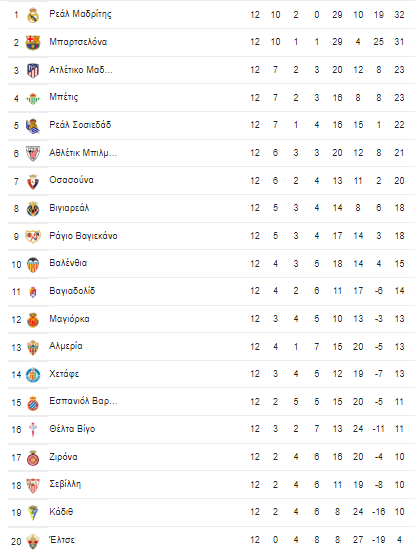
Task: Click the Real Madrid crest icon
Action: [x=33, y=15]
